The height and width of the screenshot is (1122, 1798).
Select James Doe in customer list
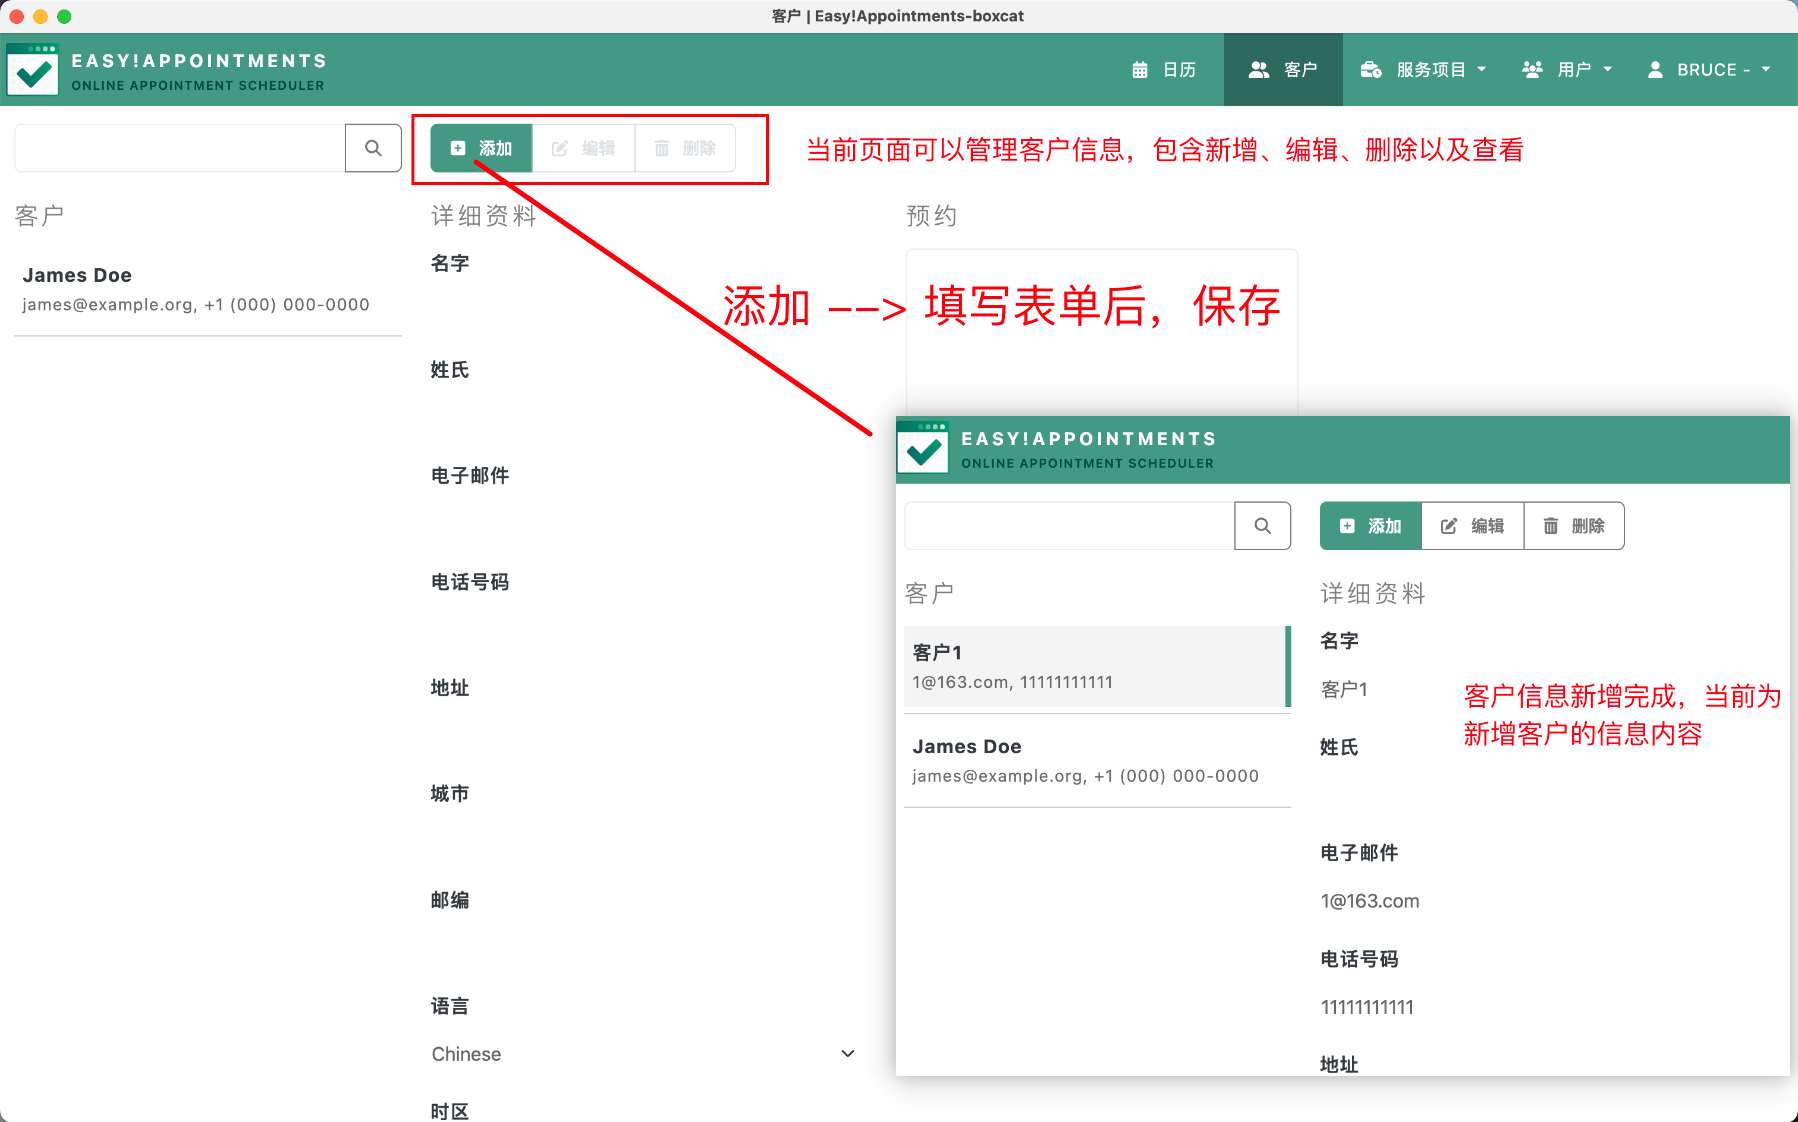(208, 289)
